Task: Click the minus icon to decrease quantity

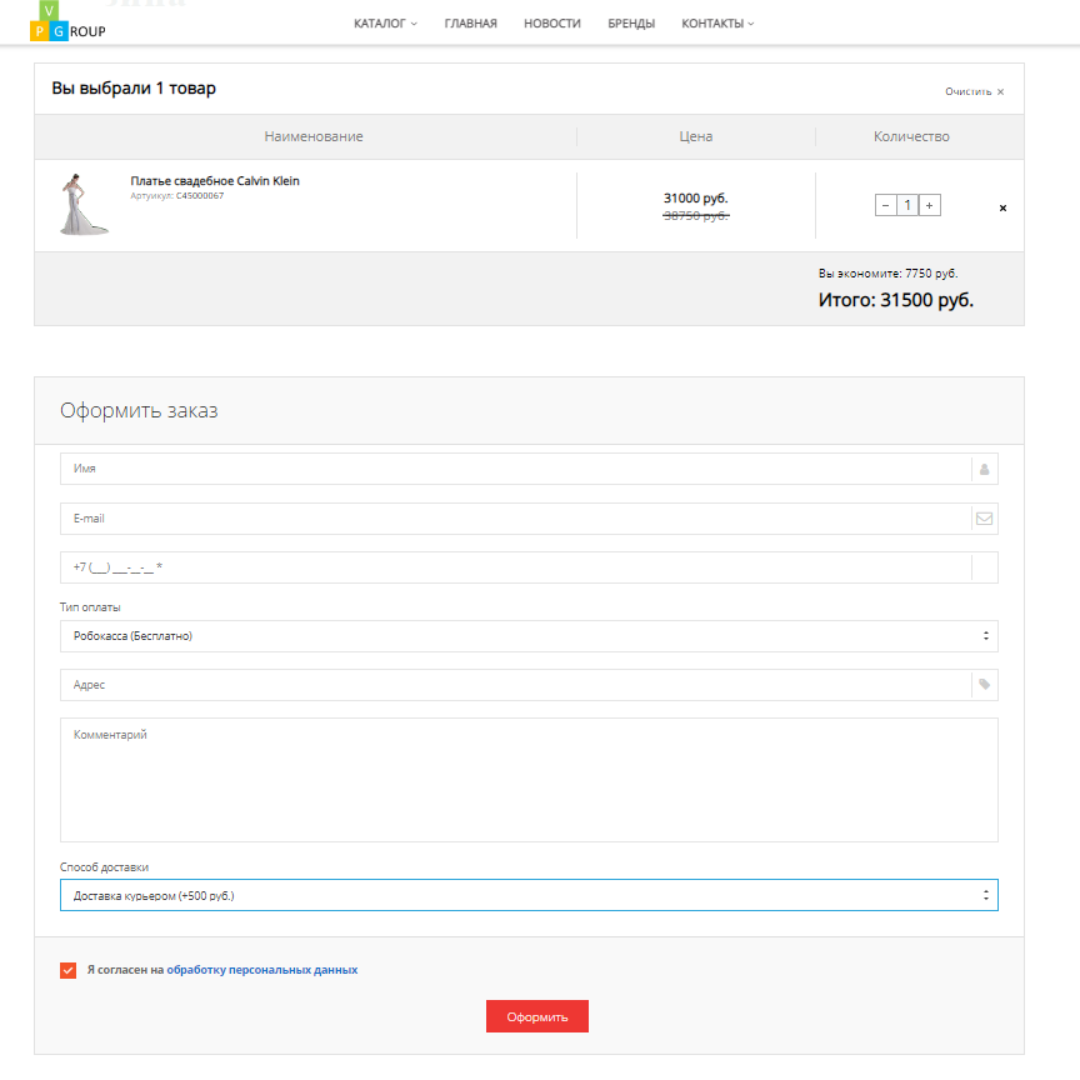Action: [885, 204]
